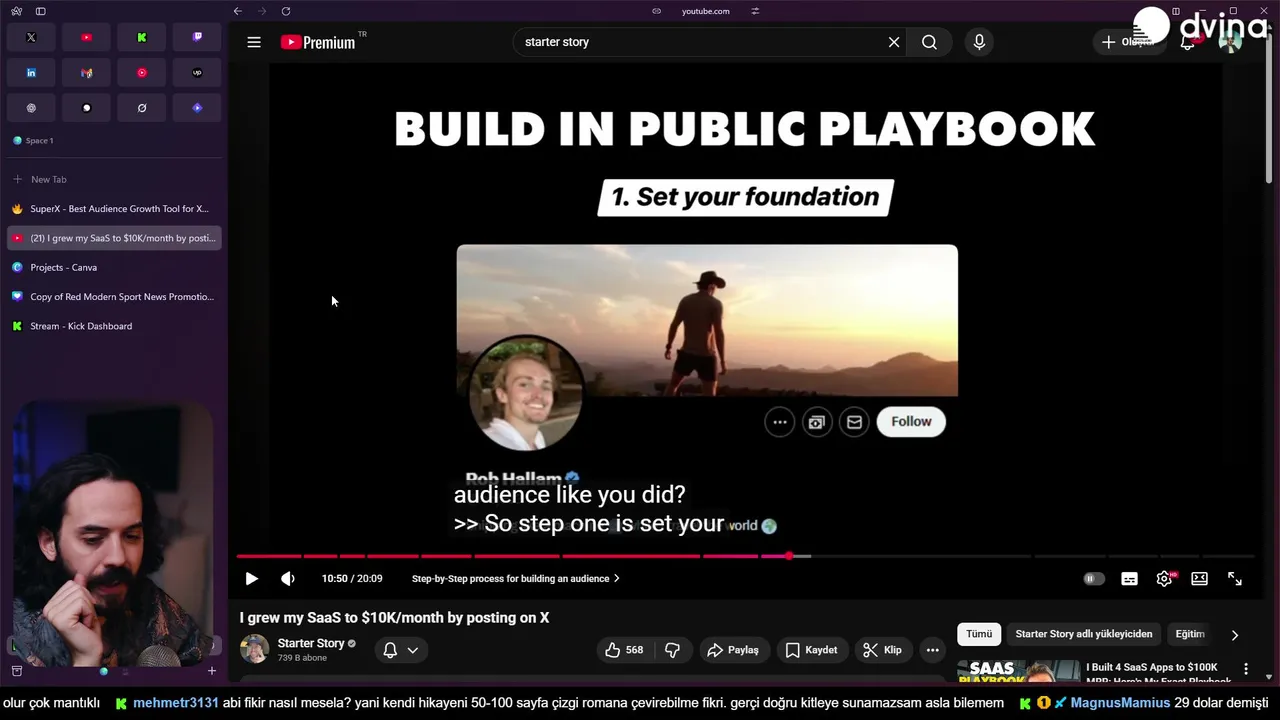The width and height of the screenshot is (1280, 720).
Task: Open the player settings gear
Action: pyautogui.click(x=1164, y=579)
